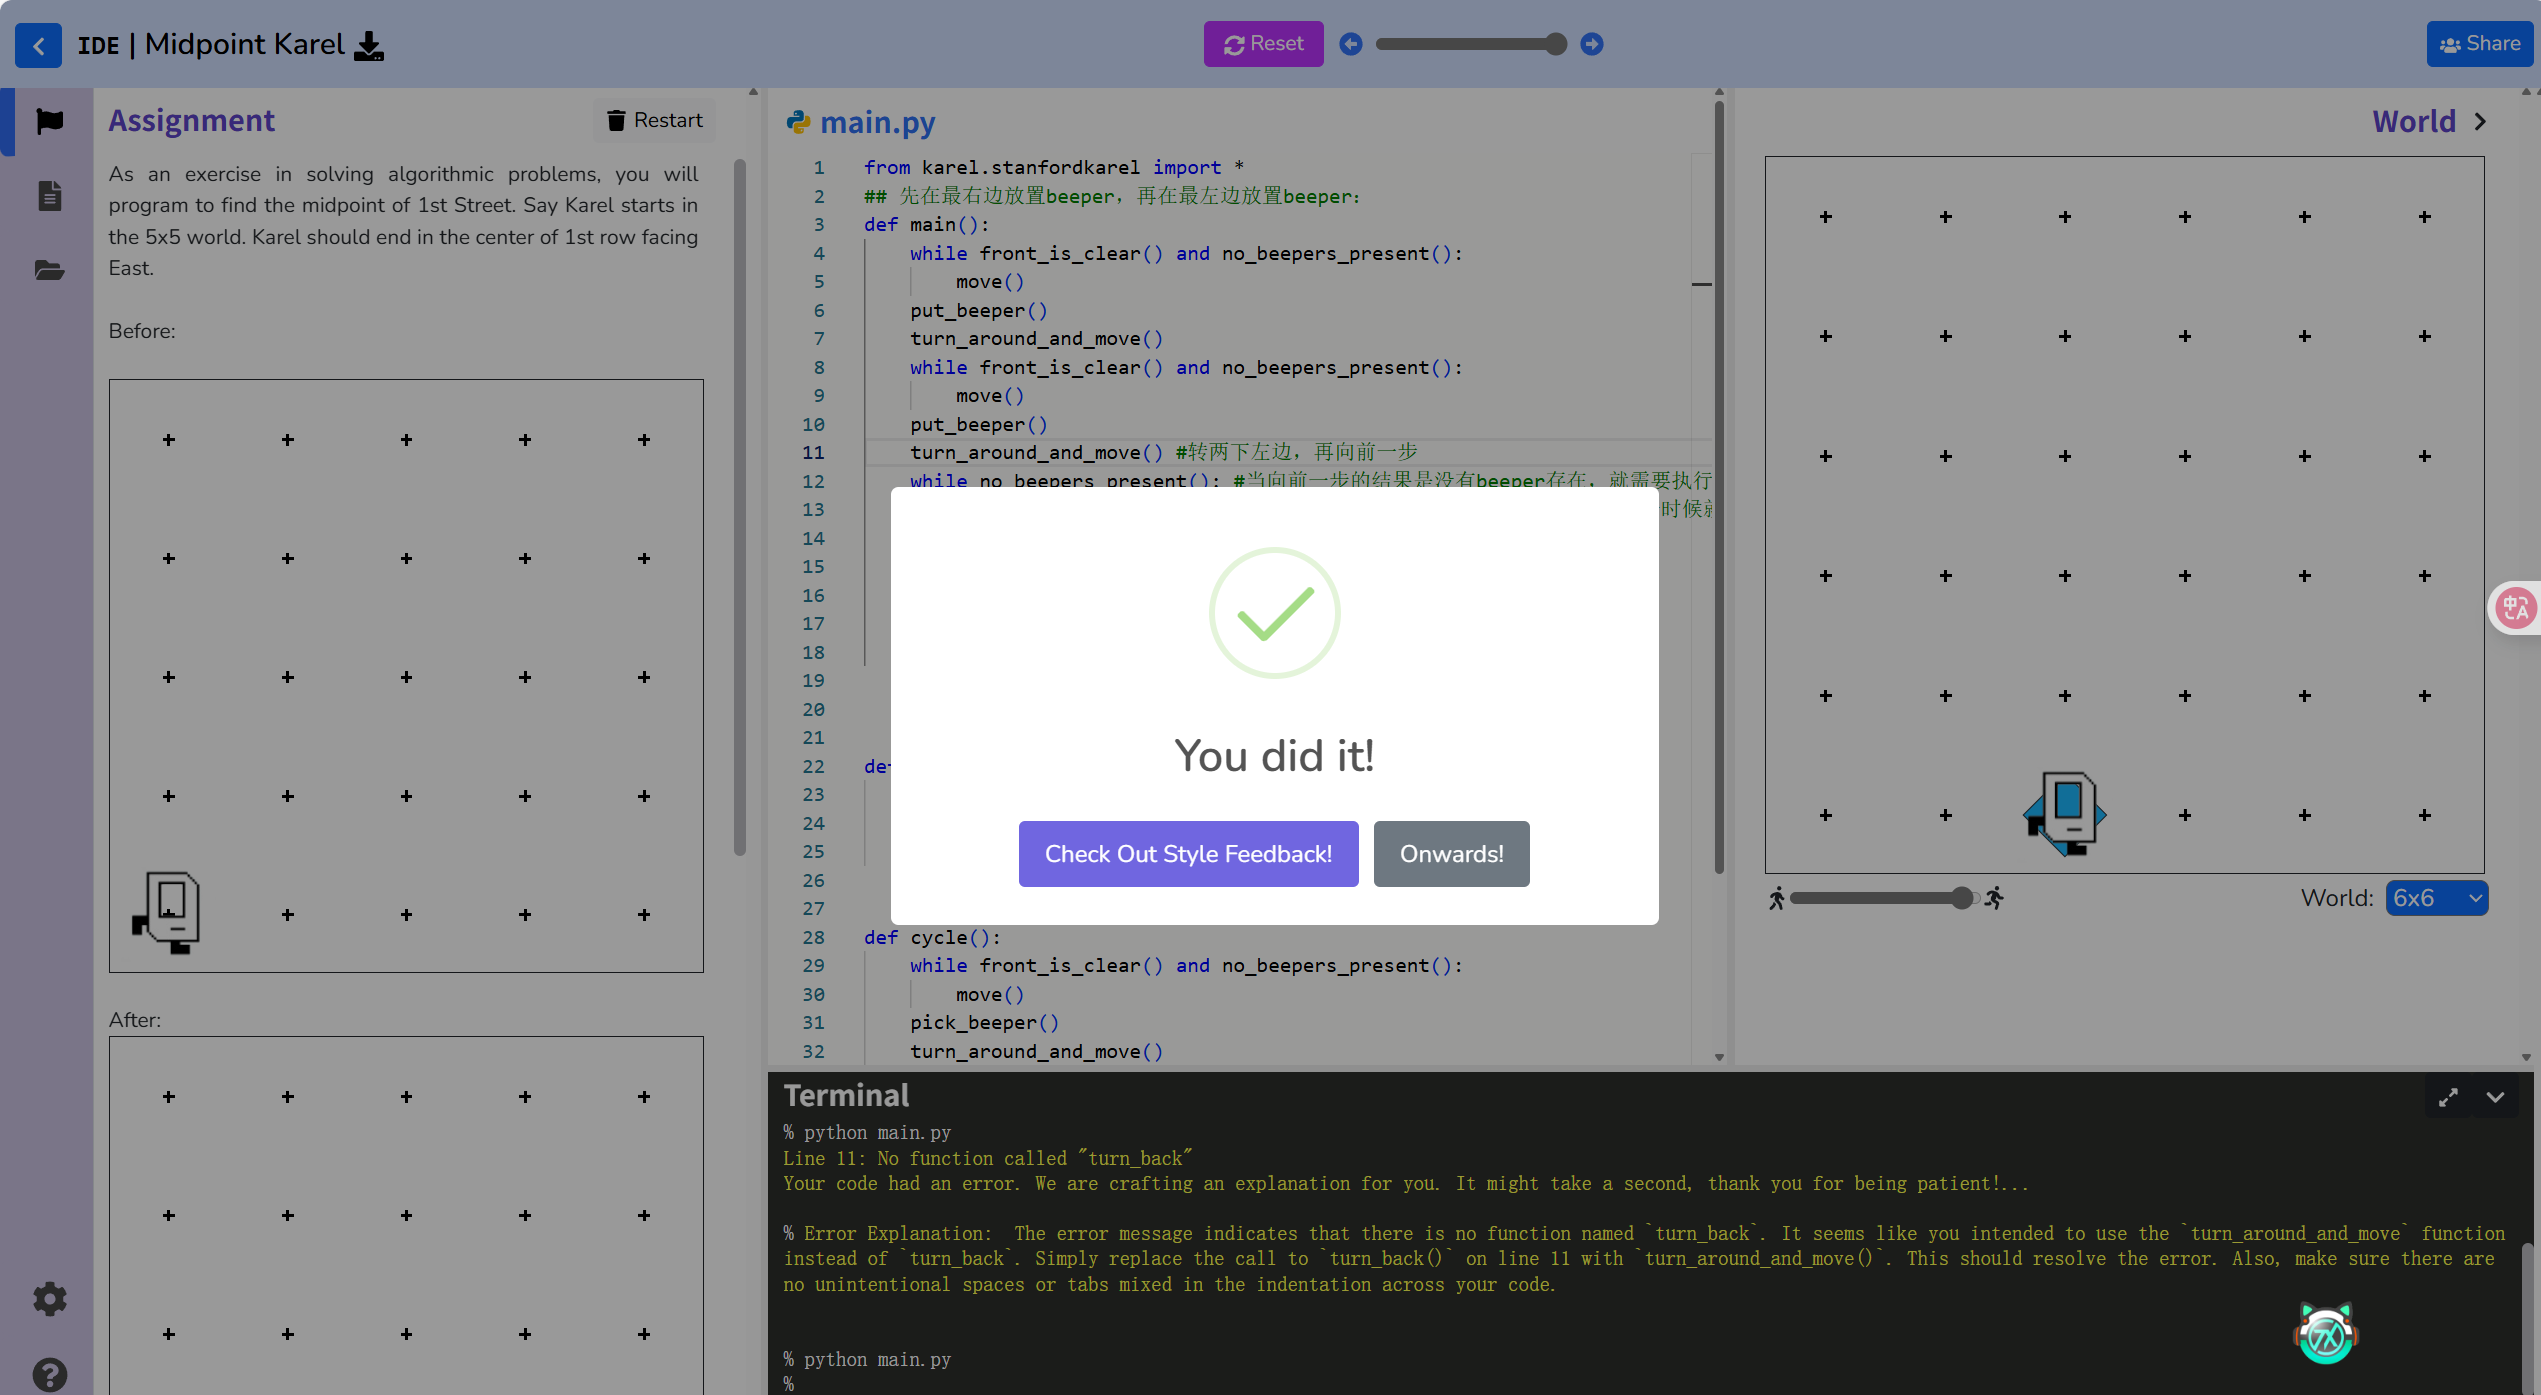Click the Share button
Screen dimensions: 2541x1395
coord(2479,44)
